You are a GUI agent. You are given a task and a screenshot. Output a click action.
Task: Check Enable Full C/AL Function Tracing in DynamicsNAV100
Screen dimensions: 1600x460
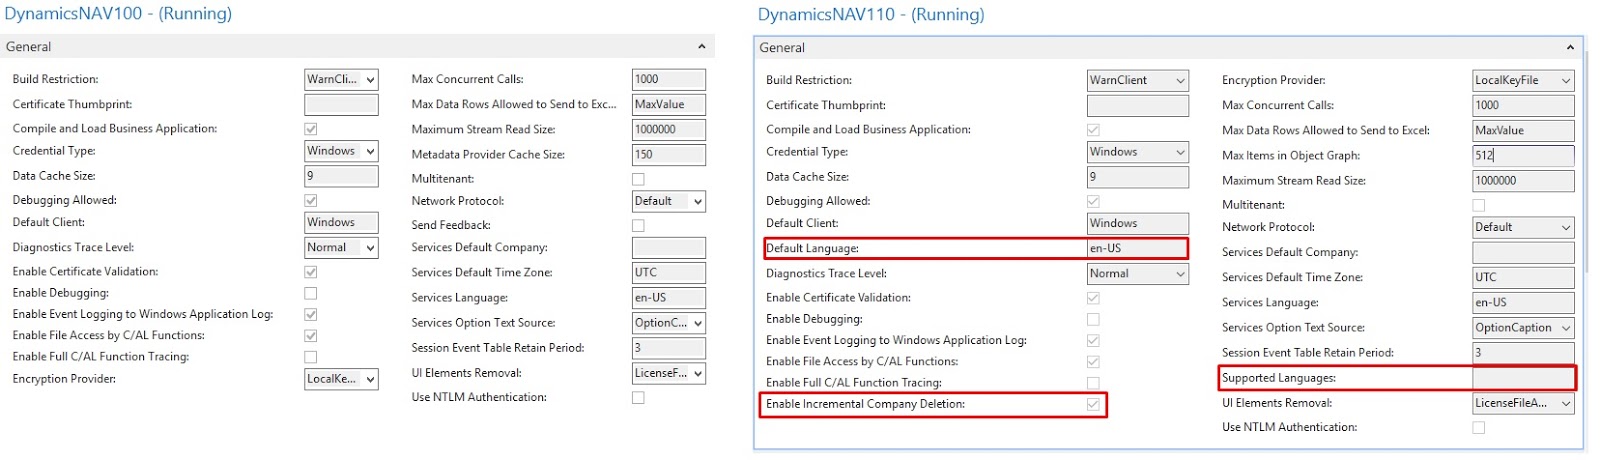tap(311, 357)
